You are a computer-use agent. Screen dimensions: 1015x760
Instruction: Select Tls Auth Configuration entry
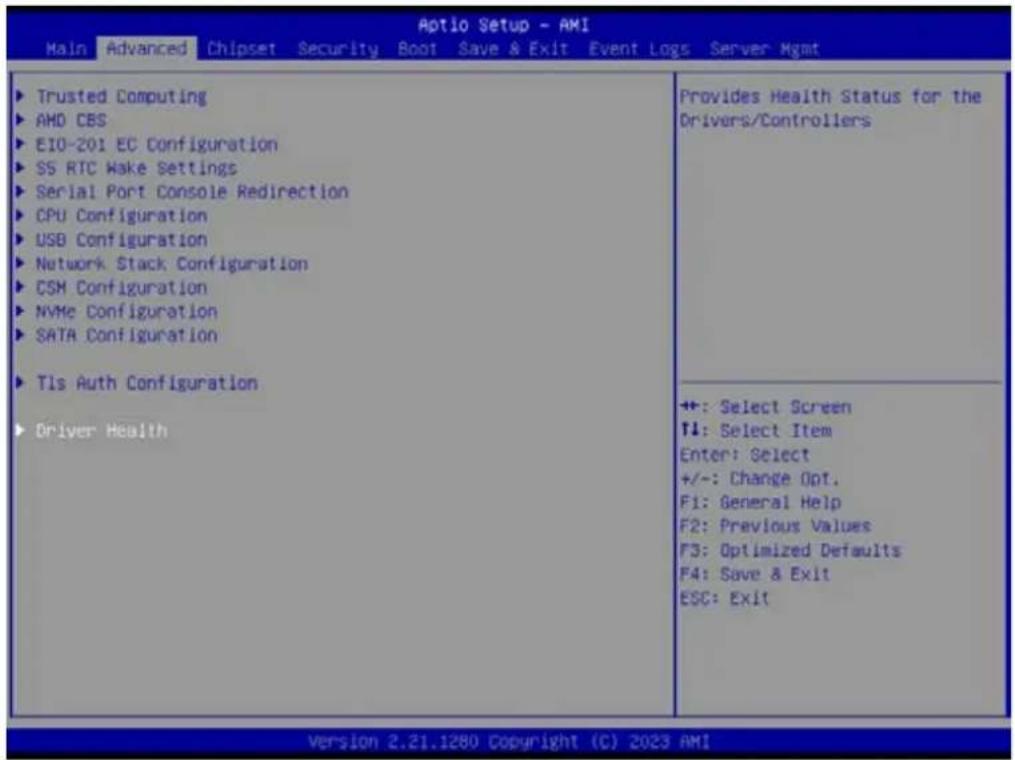pyautogui.click(x=147, y=383)
